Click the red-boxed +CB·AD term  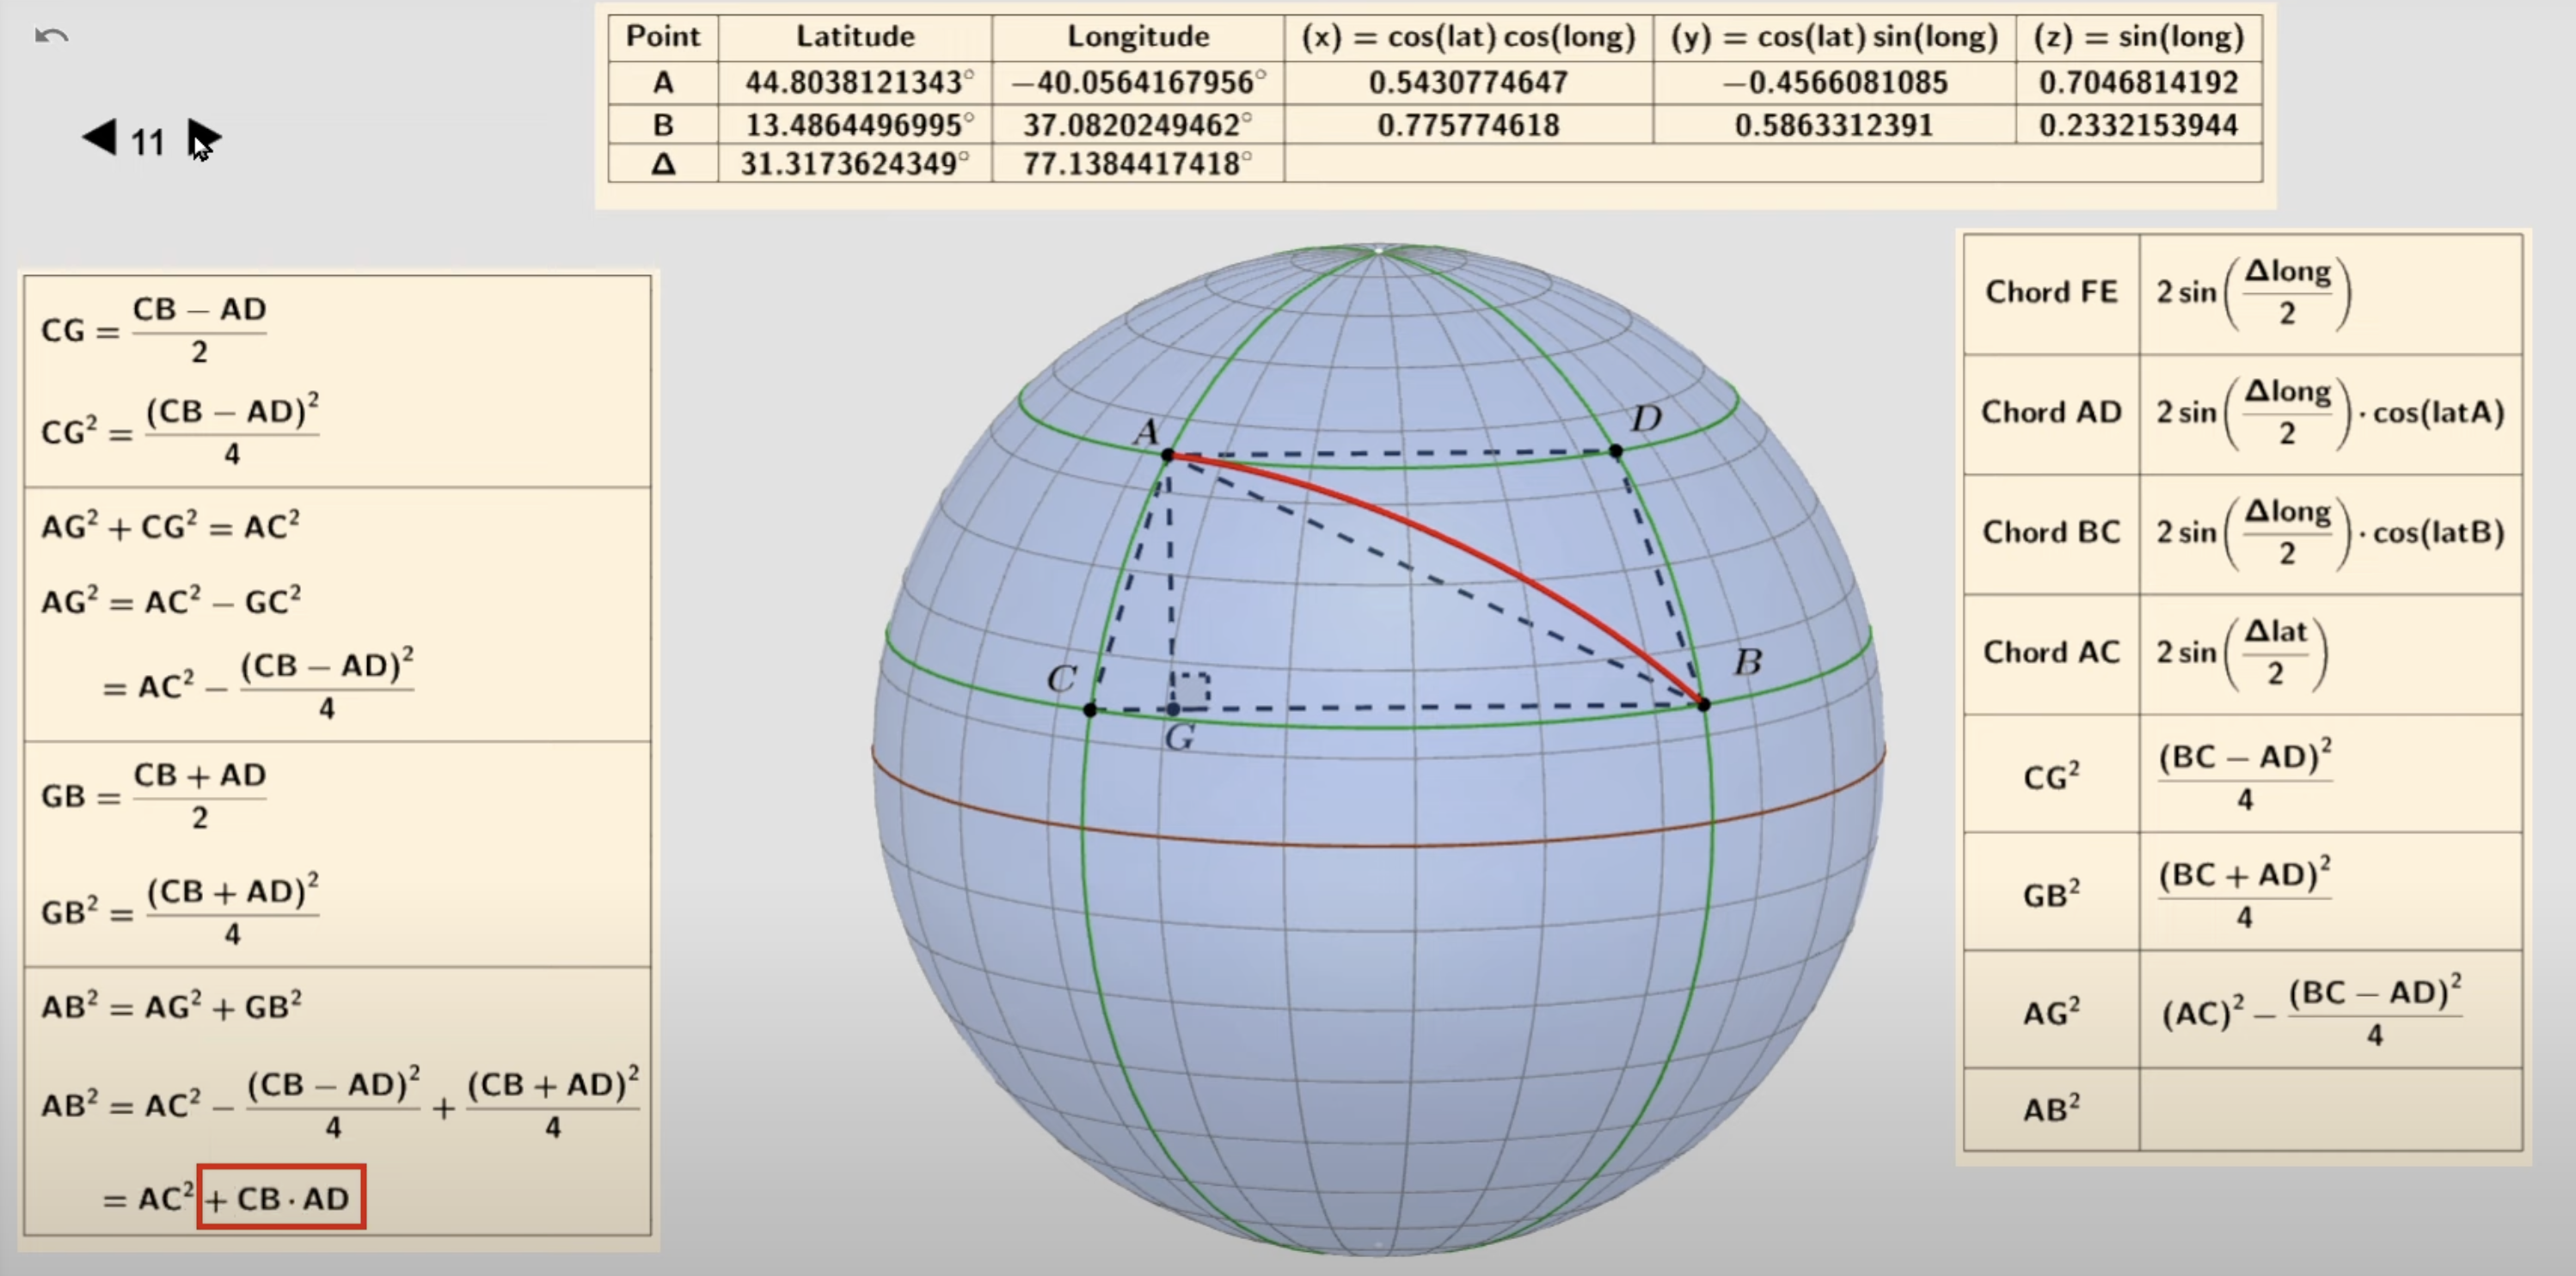point(281,1197)
